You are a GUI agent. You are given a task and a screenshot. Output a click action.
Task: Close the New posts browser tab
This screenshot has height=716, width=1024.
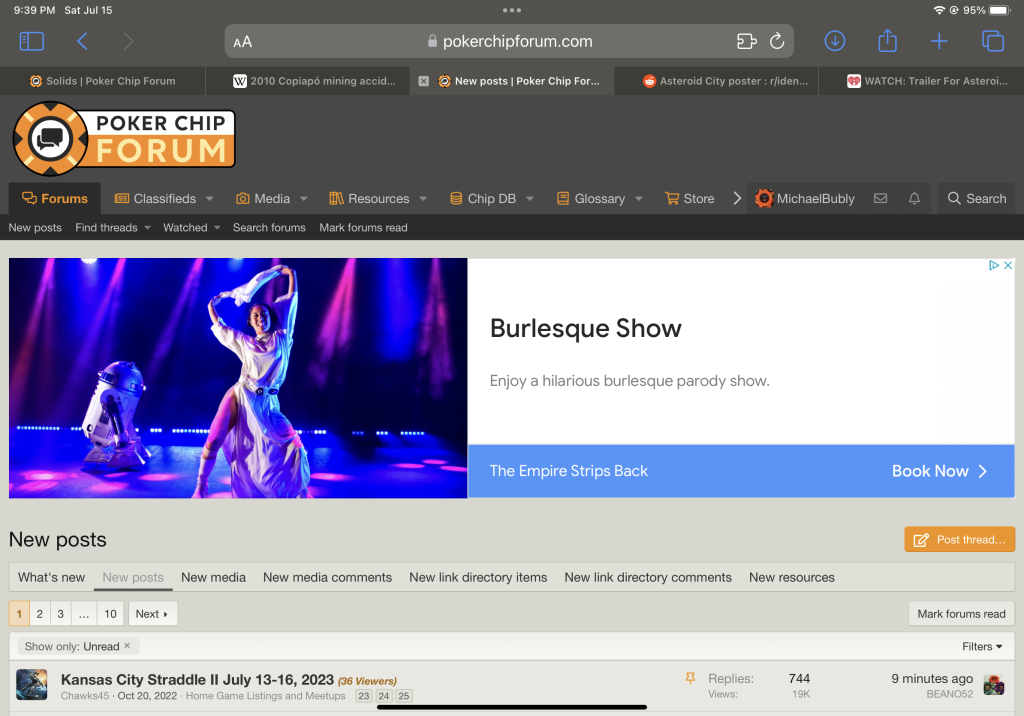[423, 81]
